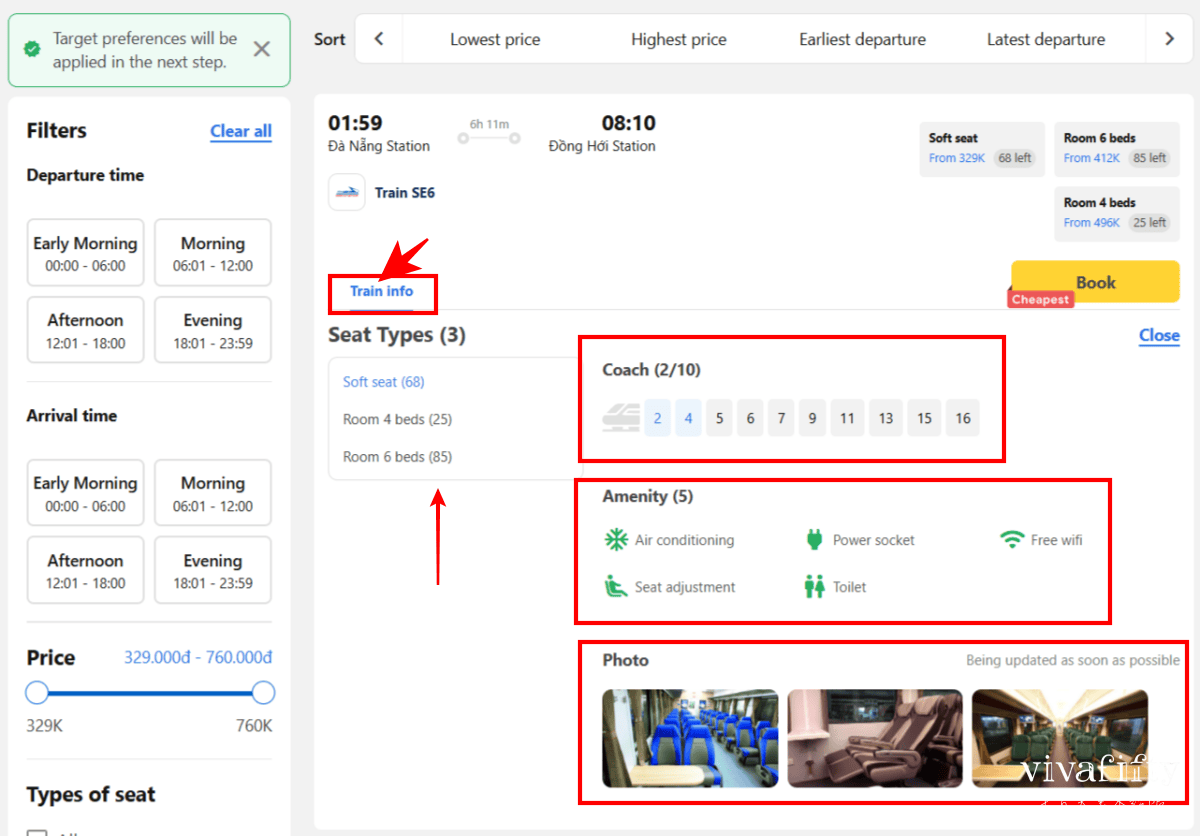The image size is (1200, 836).
Task: Sort by Latest departure
Action: [x=1046, y=40]
